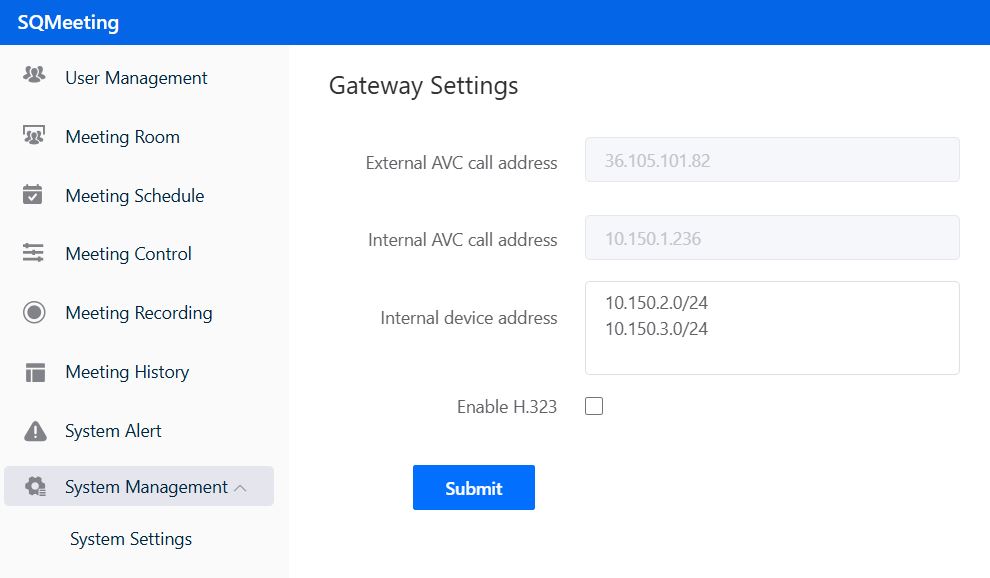Click the SQMeeting title in header
Viewport: 990px width, 578px height.
[68, 22]
